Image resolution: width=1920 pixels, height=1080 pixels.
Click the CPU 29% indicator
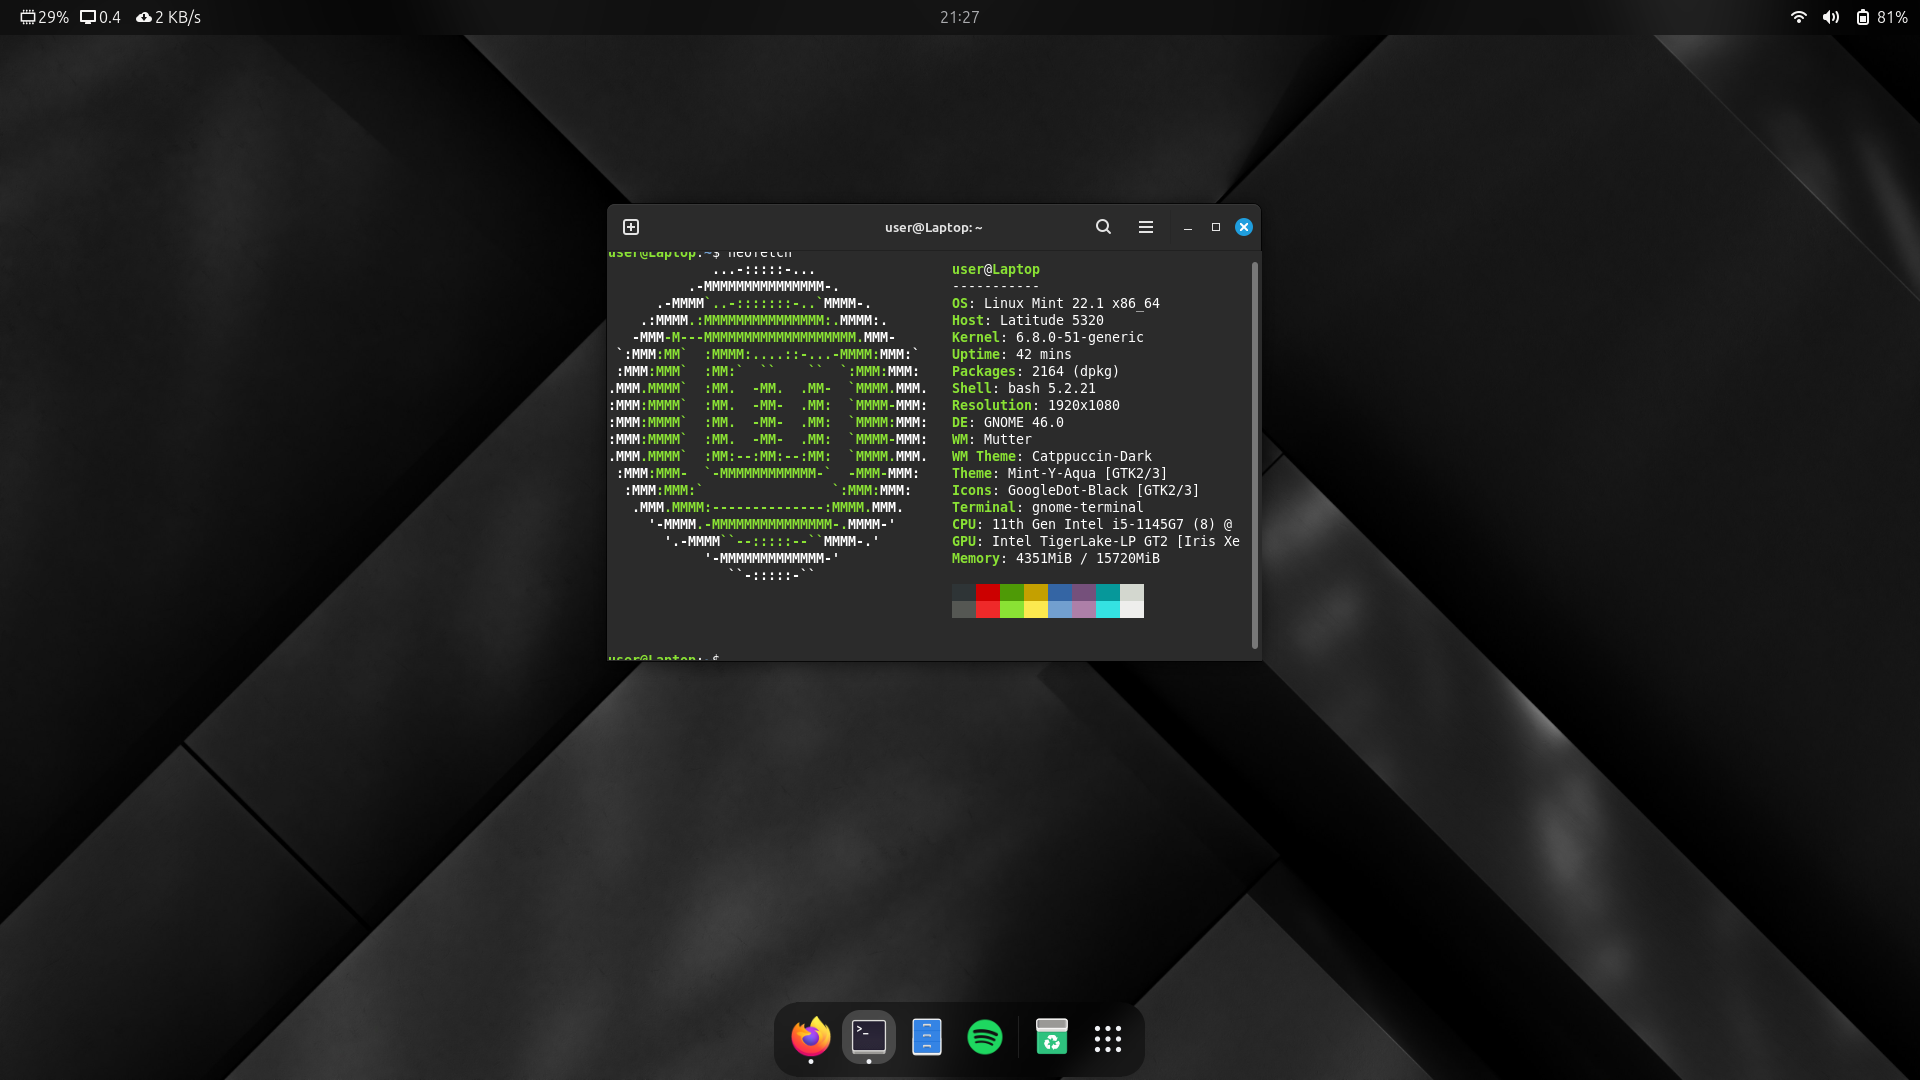pos(44,17)
